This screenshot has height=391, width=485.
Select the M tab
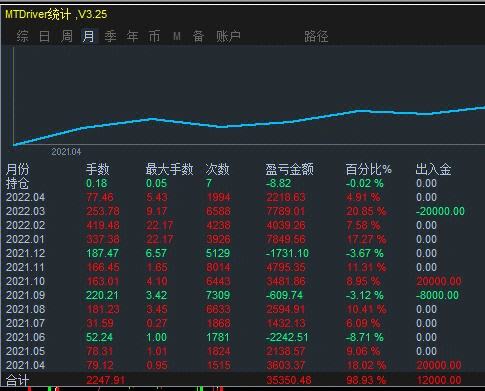point(177,36)
